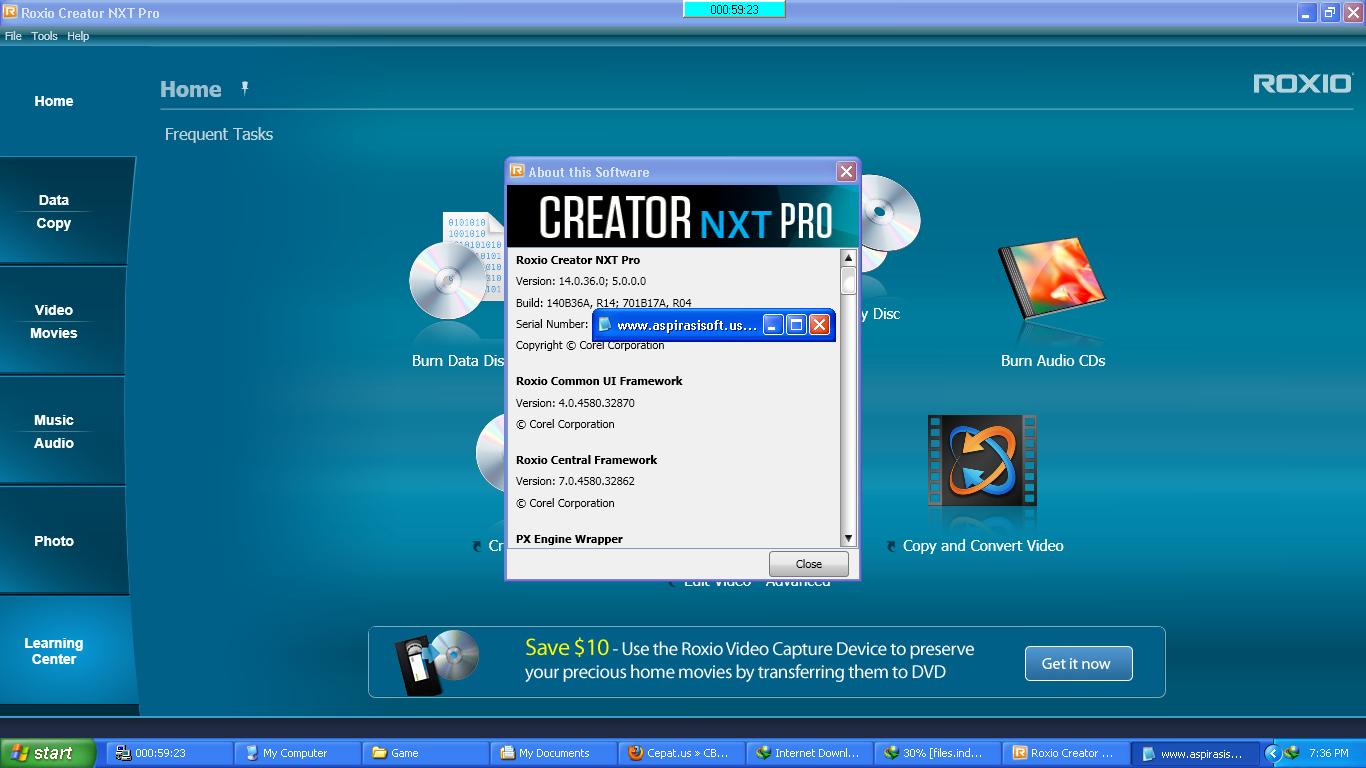Click the scrollbar thumb in About dialog
This screenshot has width=1366, height=768.
coord(848,280)
